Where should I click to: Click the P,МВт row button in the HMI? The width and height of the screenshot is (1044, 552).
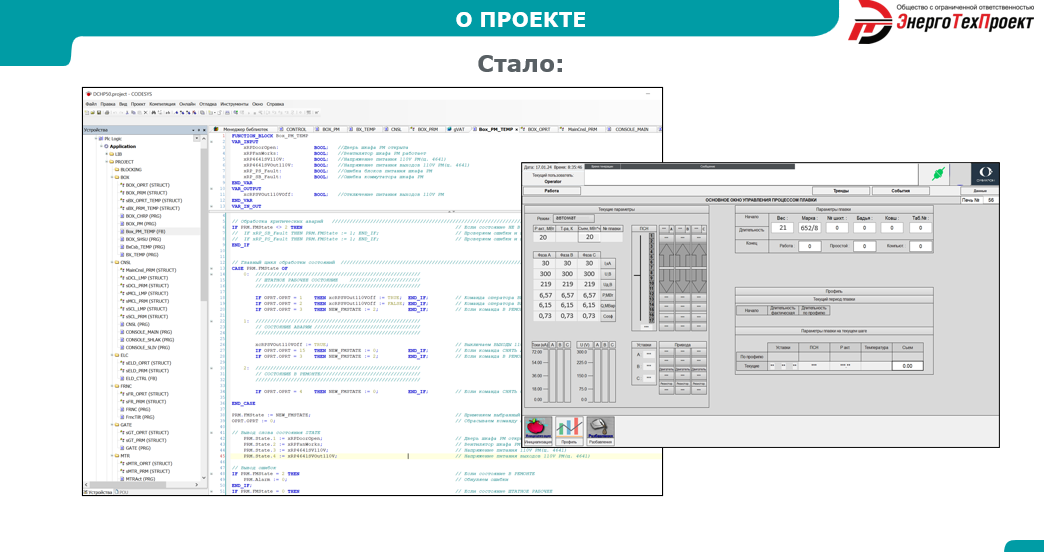pos(607,294)
